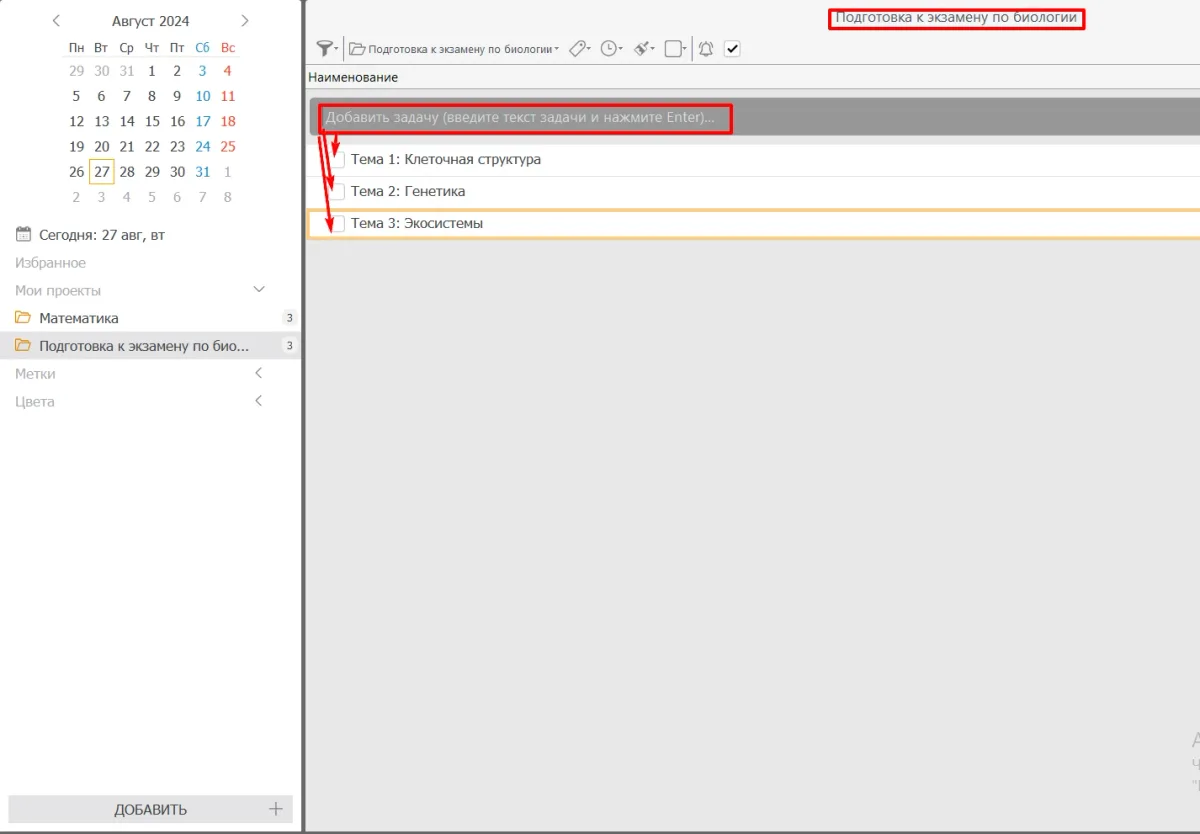Open the project dropdown in toolbar
The width and height of the screenshot is (1200, 834).
pyautogui.click(x=455, y=49)
